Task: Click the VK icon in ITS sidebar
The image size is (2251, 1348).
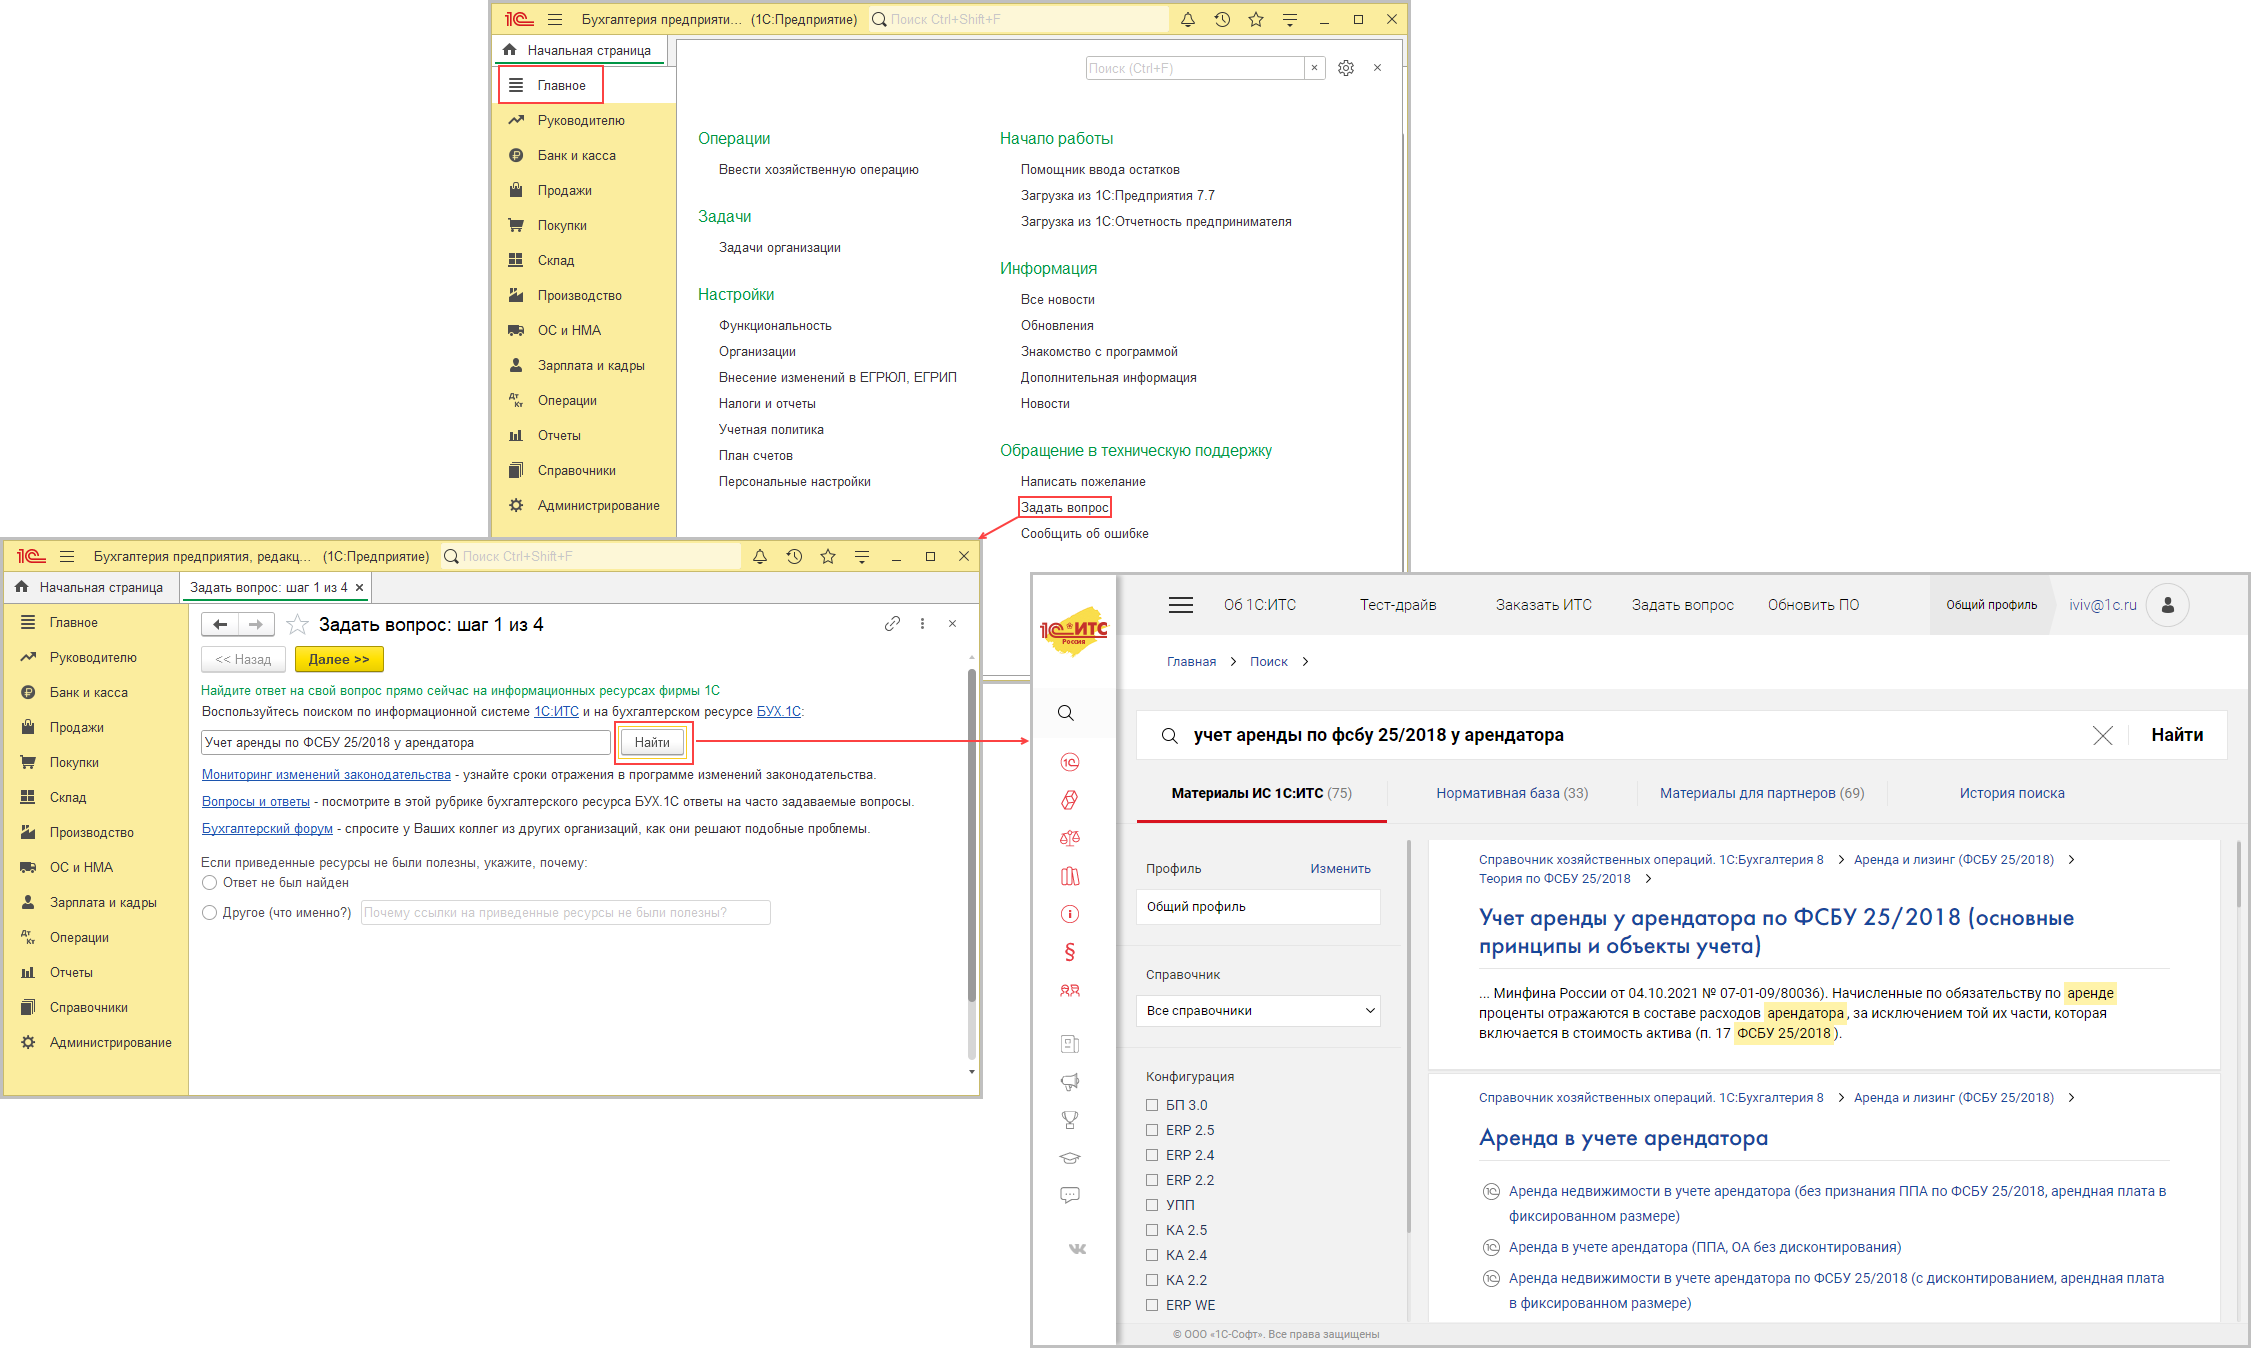Action: pos(1077,1248)
